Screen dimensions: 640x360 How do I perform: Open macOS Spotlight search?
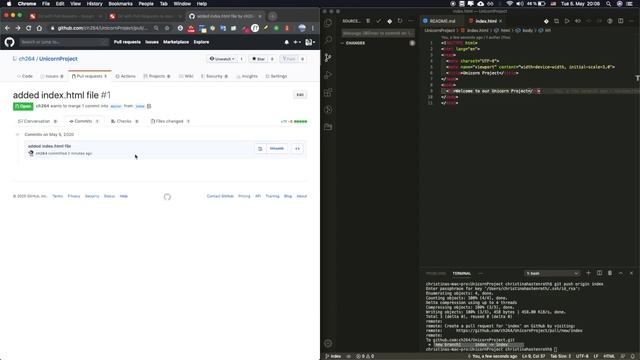(x=608, y=4)
